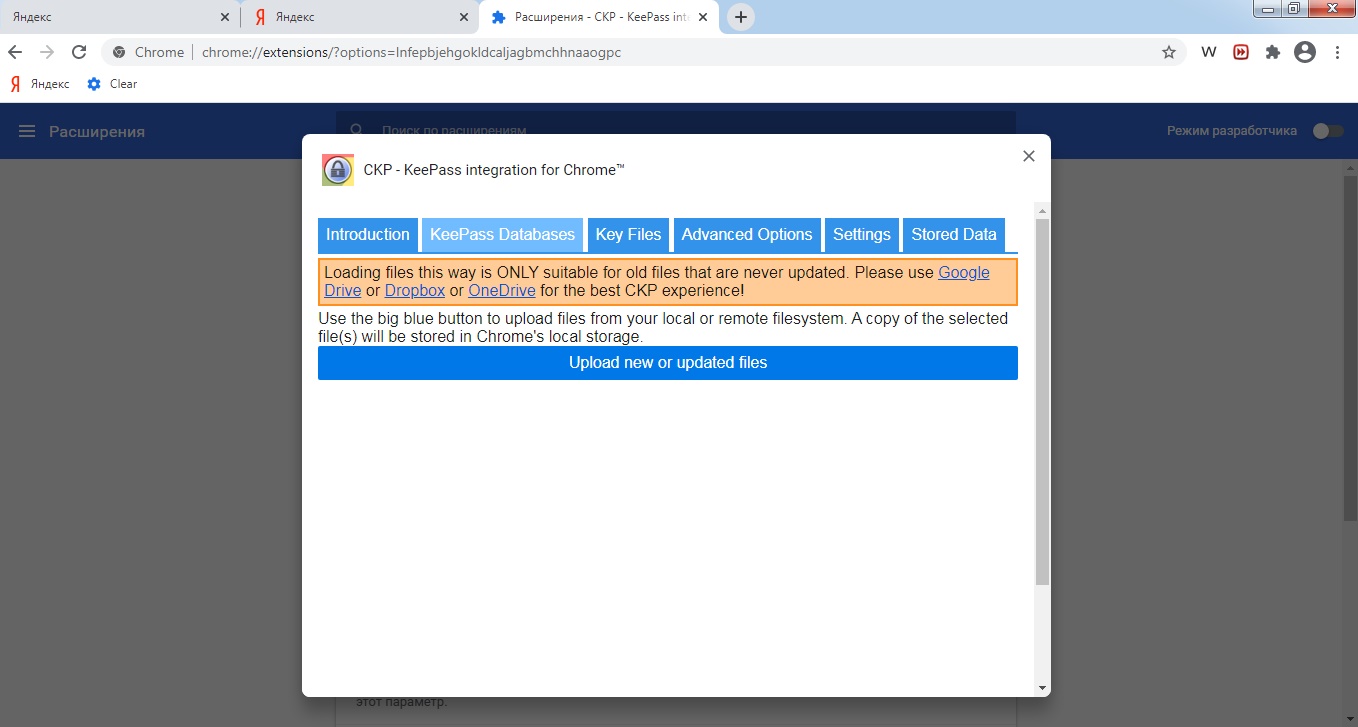
Task: Click the red video downloader extension icon
Action: click(1241, 52)
